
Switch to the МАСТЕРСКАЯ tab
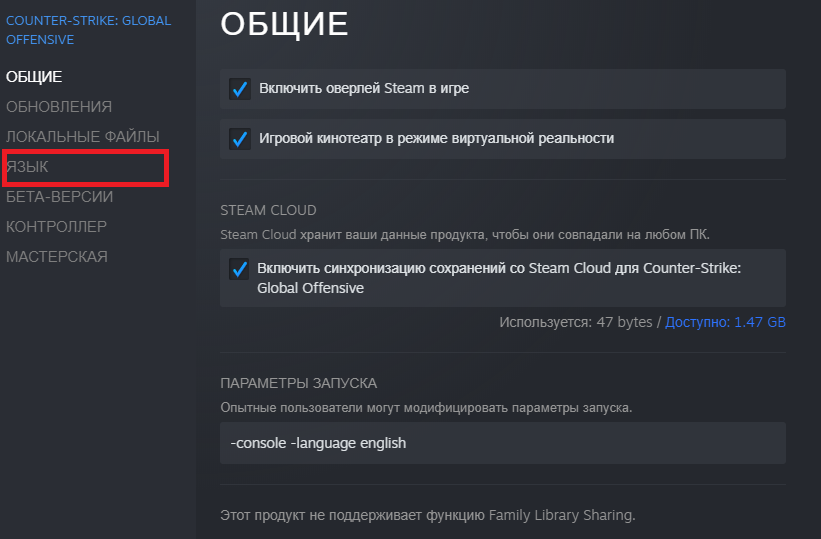click(57, 257)
